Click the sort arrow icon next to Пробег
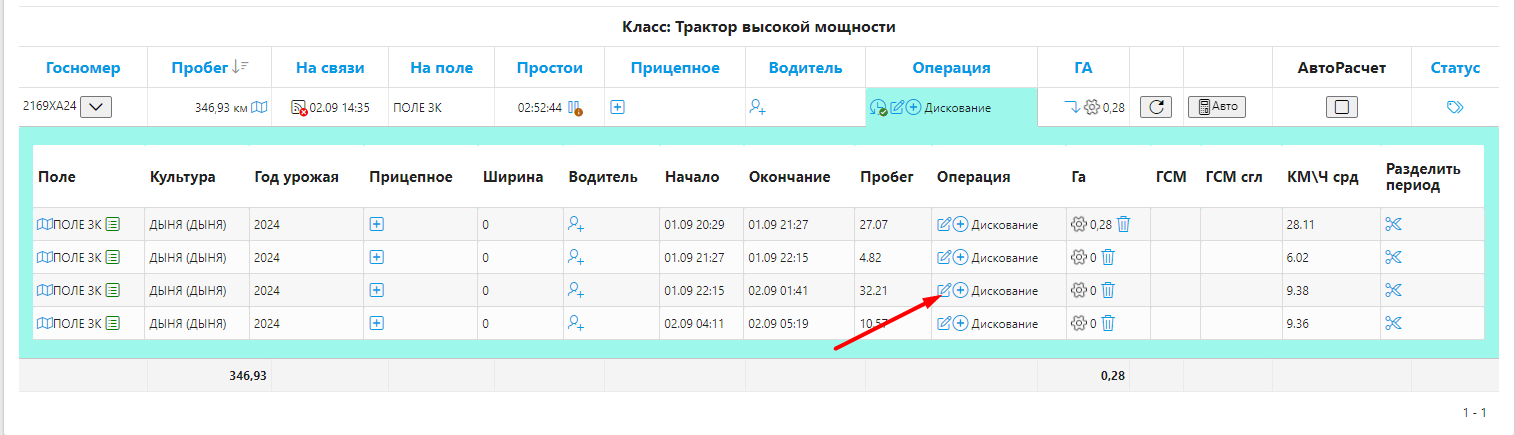 coord(240,67)
